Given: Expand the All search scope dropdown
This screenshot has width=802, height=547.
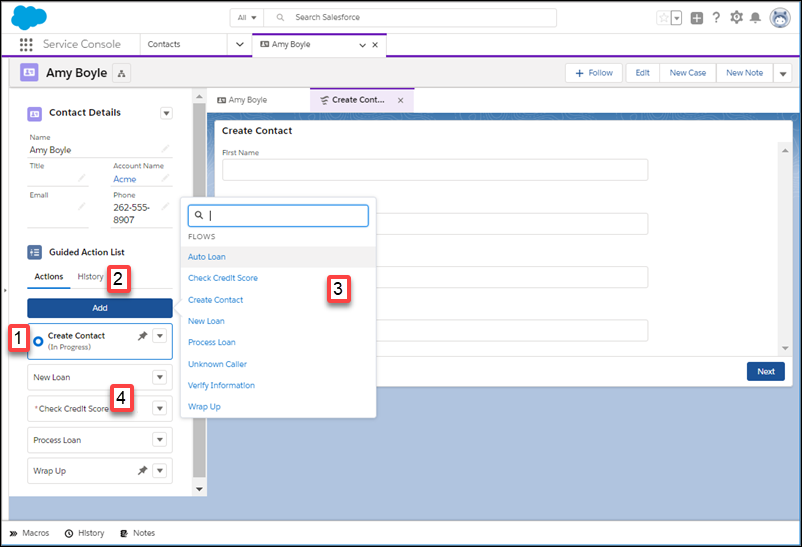Looking at the screenshot, I should point(247,17).
